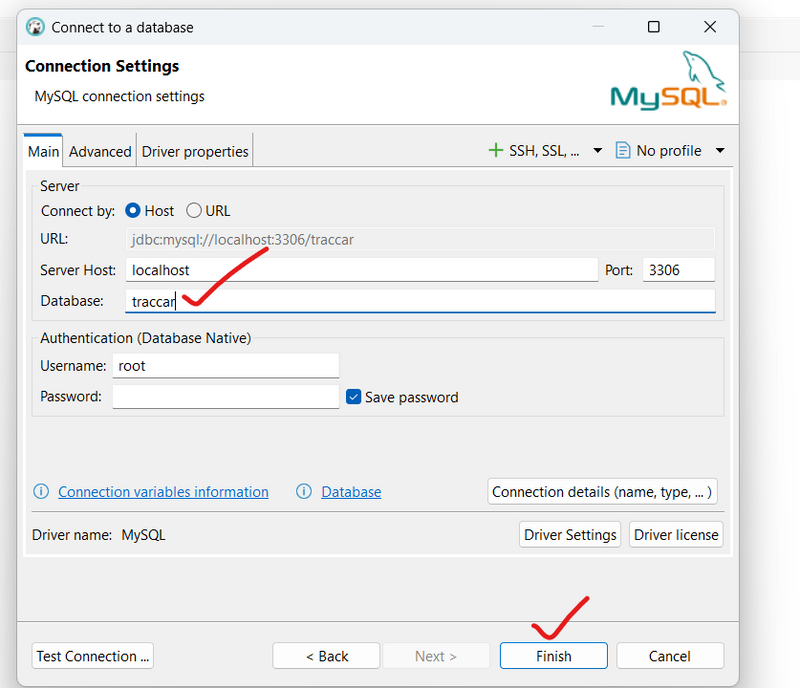Maximize the Connect to a database window
Viewport: 800px width, 688px height.
tap(654, 27)
